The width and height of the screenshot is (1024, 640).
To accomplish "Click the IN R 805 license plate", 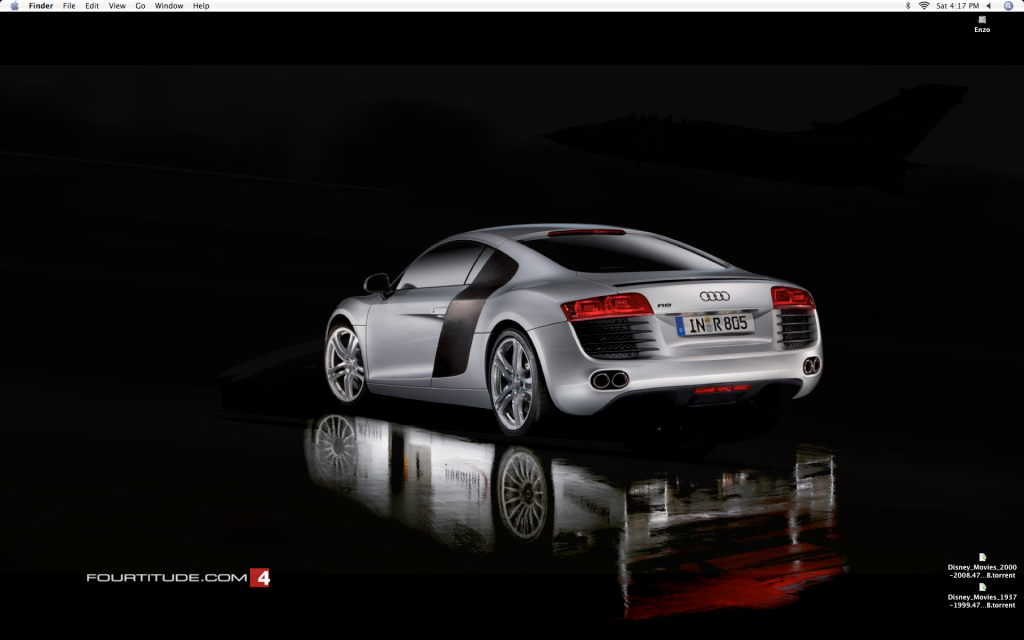I will 714,324.
